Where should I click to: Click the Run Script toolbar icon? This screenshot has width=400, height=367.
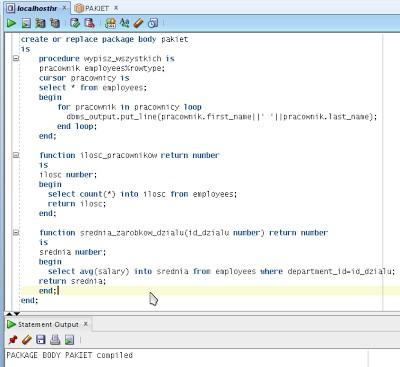pyautogui.click(x=26, y=23)
